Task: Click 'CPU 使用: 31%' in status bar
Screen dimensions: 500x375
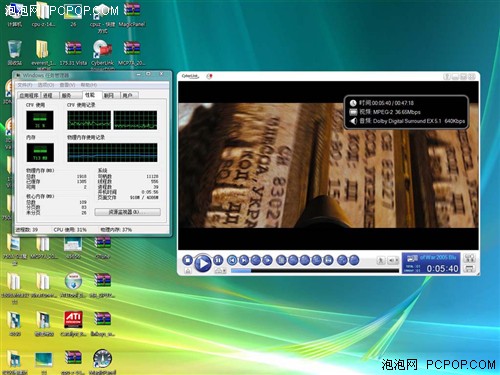Action: [70, 230]
